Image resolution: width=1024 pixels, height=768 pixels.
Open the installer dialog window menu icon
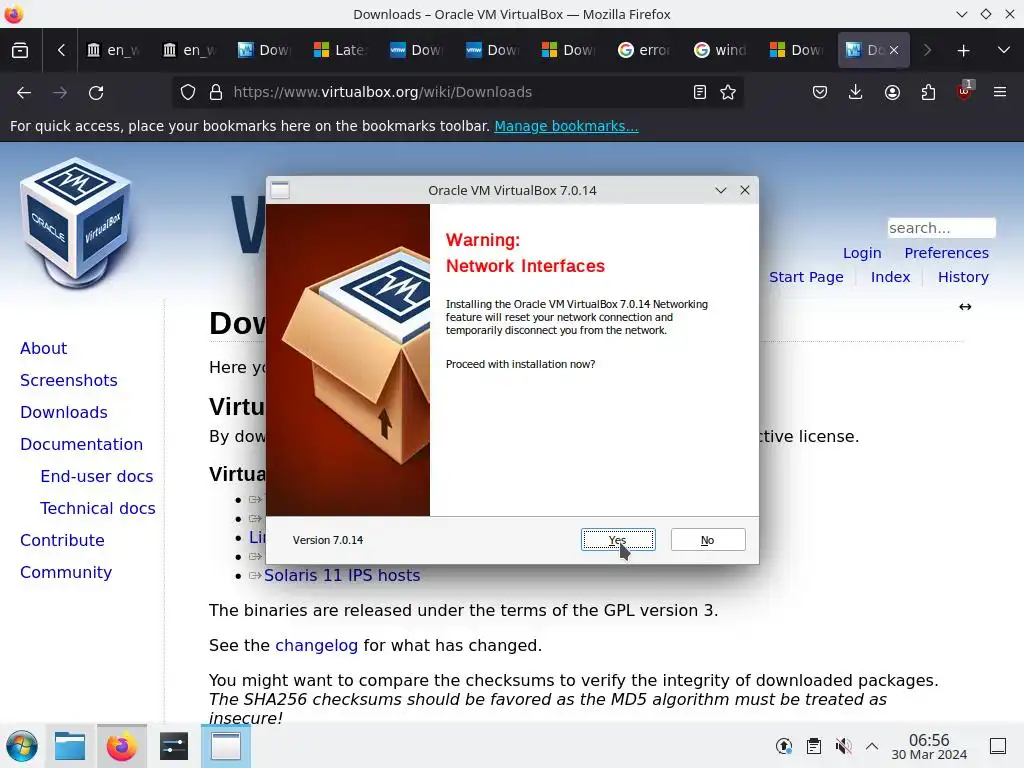[x=280, y=190]
